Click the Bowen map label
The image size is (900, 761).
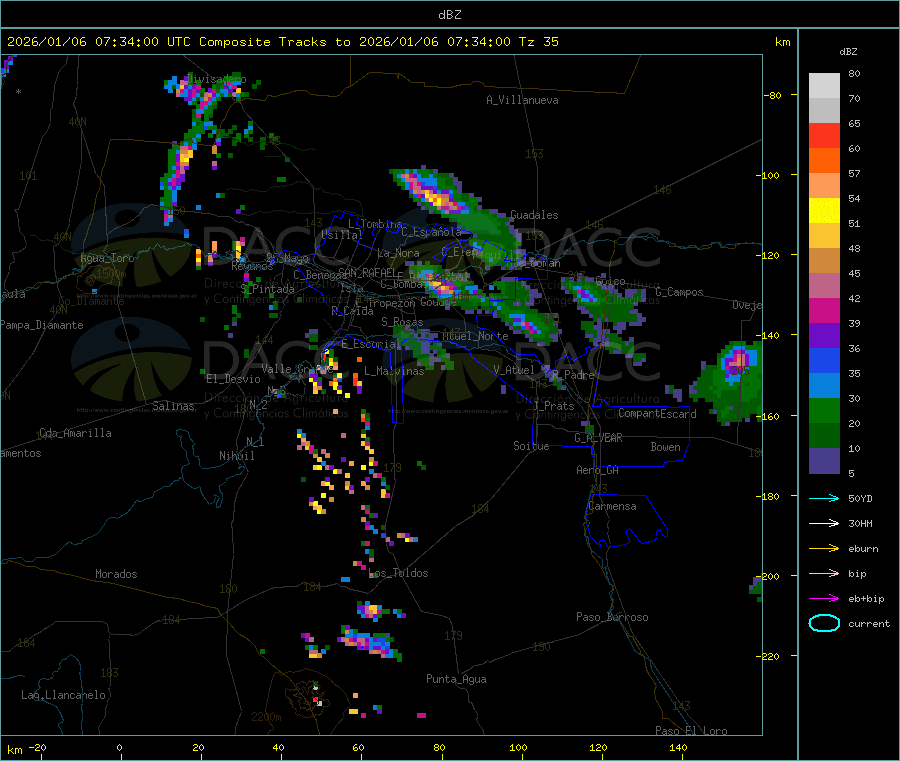[x=665, y=447]
